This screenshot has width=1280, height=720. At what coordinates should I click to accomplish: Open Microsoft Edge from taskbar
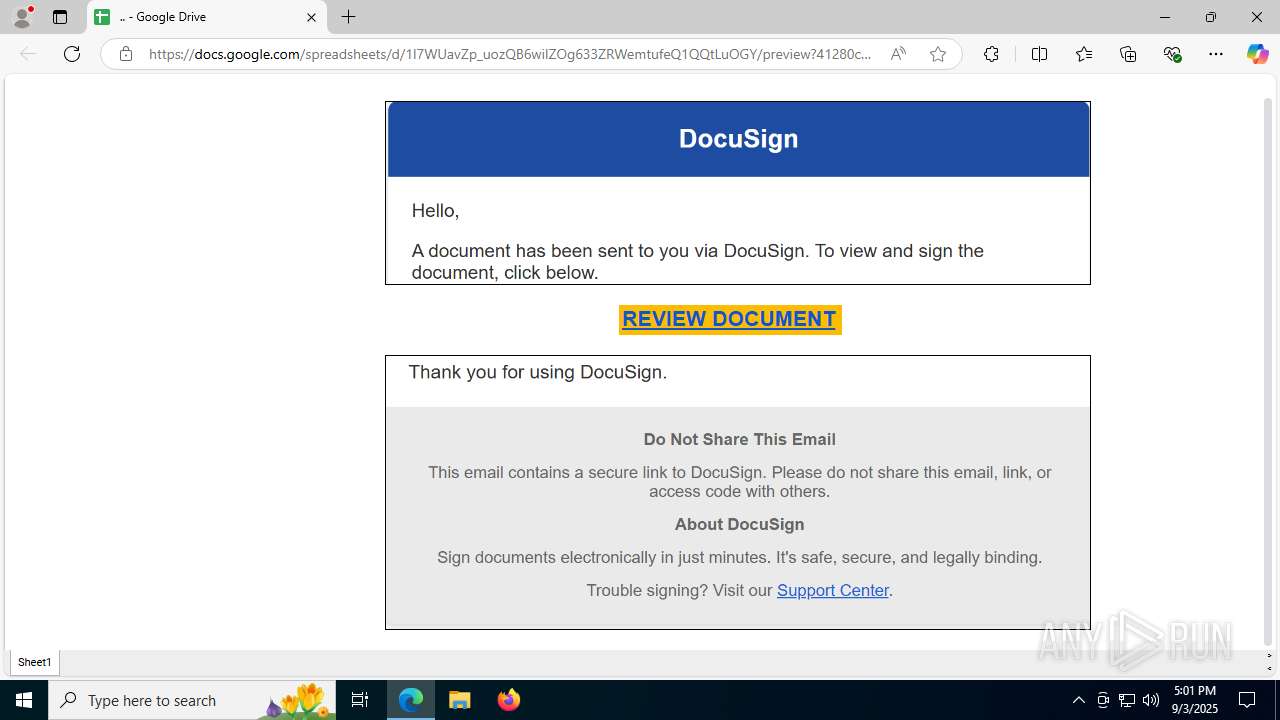[411, 700]
